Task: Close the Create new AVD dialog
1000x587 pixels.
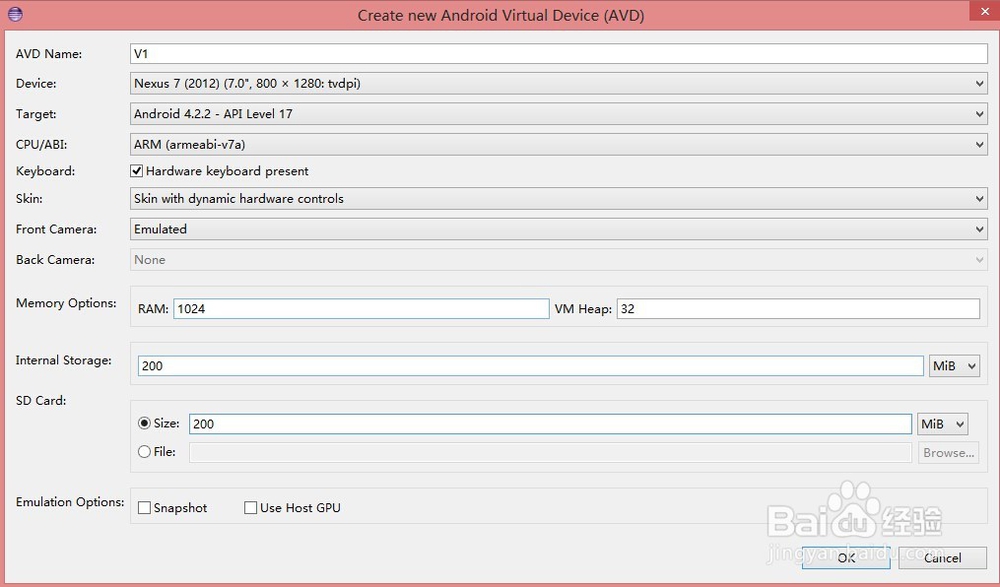Action: pyautogui.click(x=984, y=11)
